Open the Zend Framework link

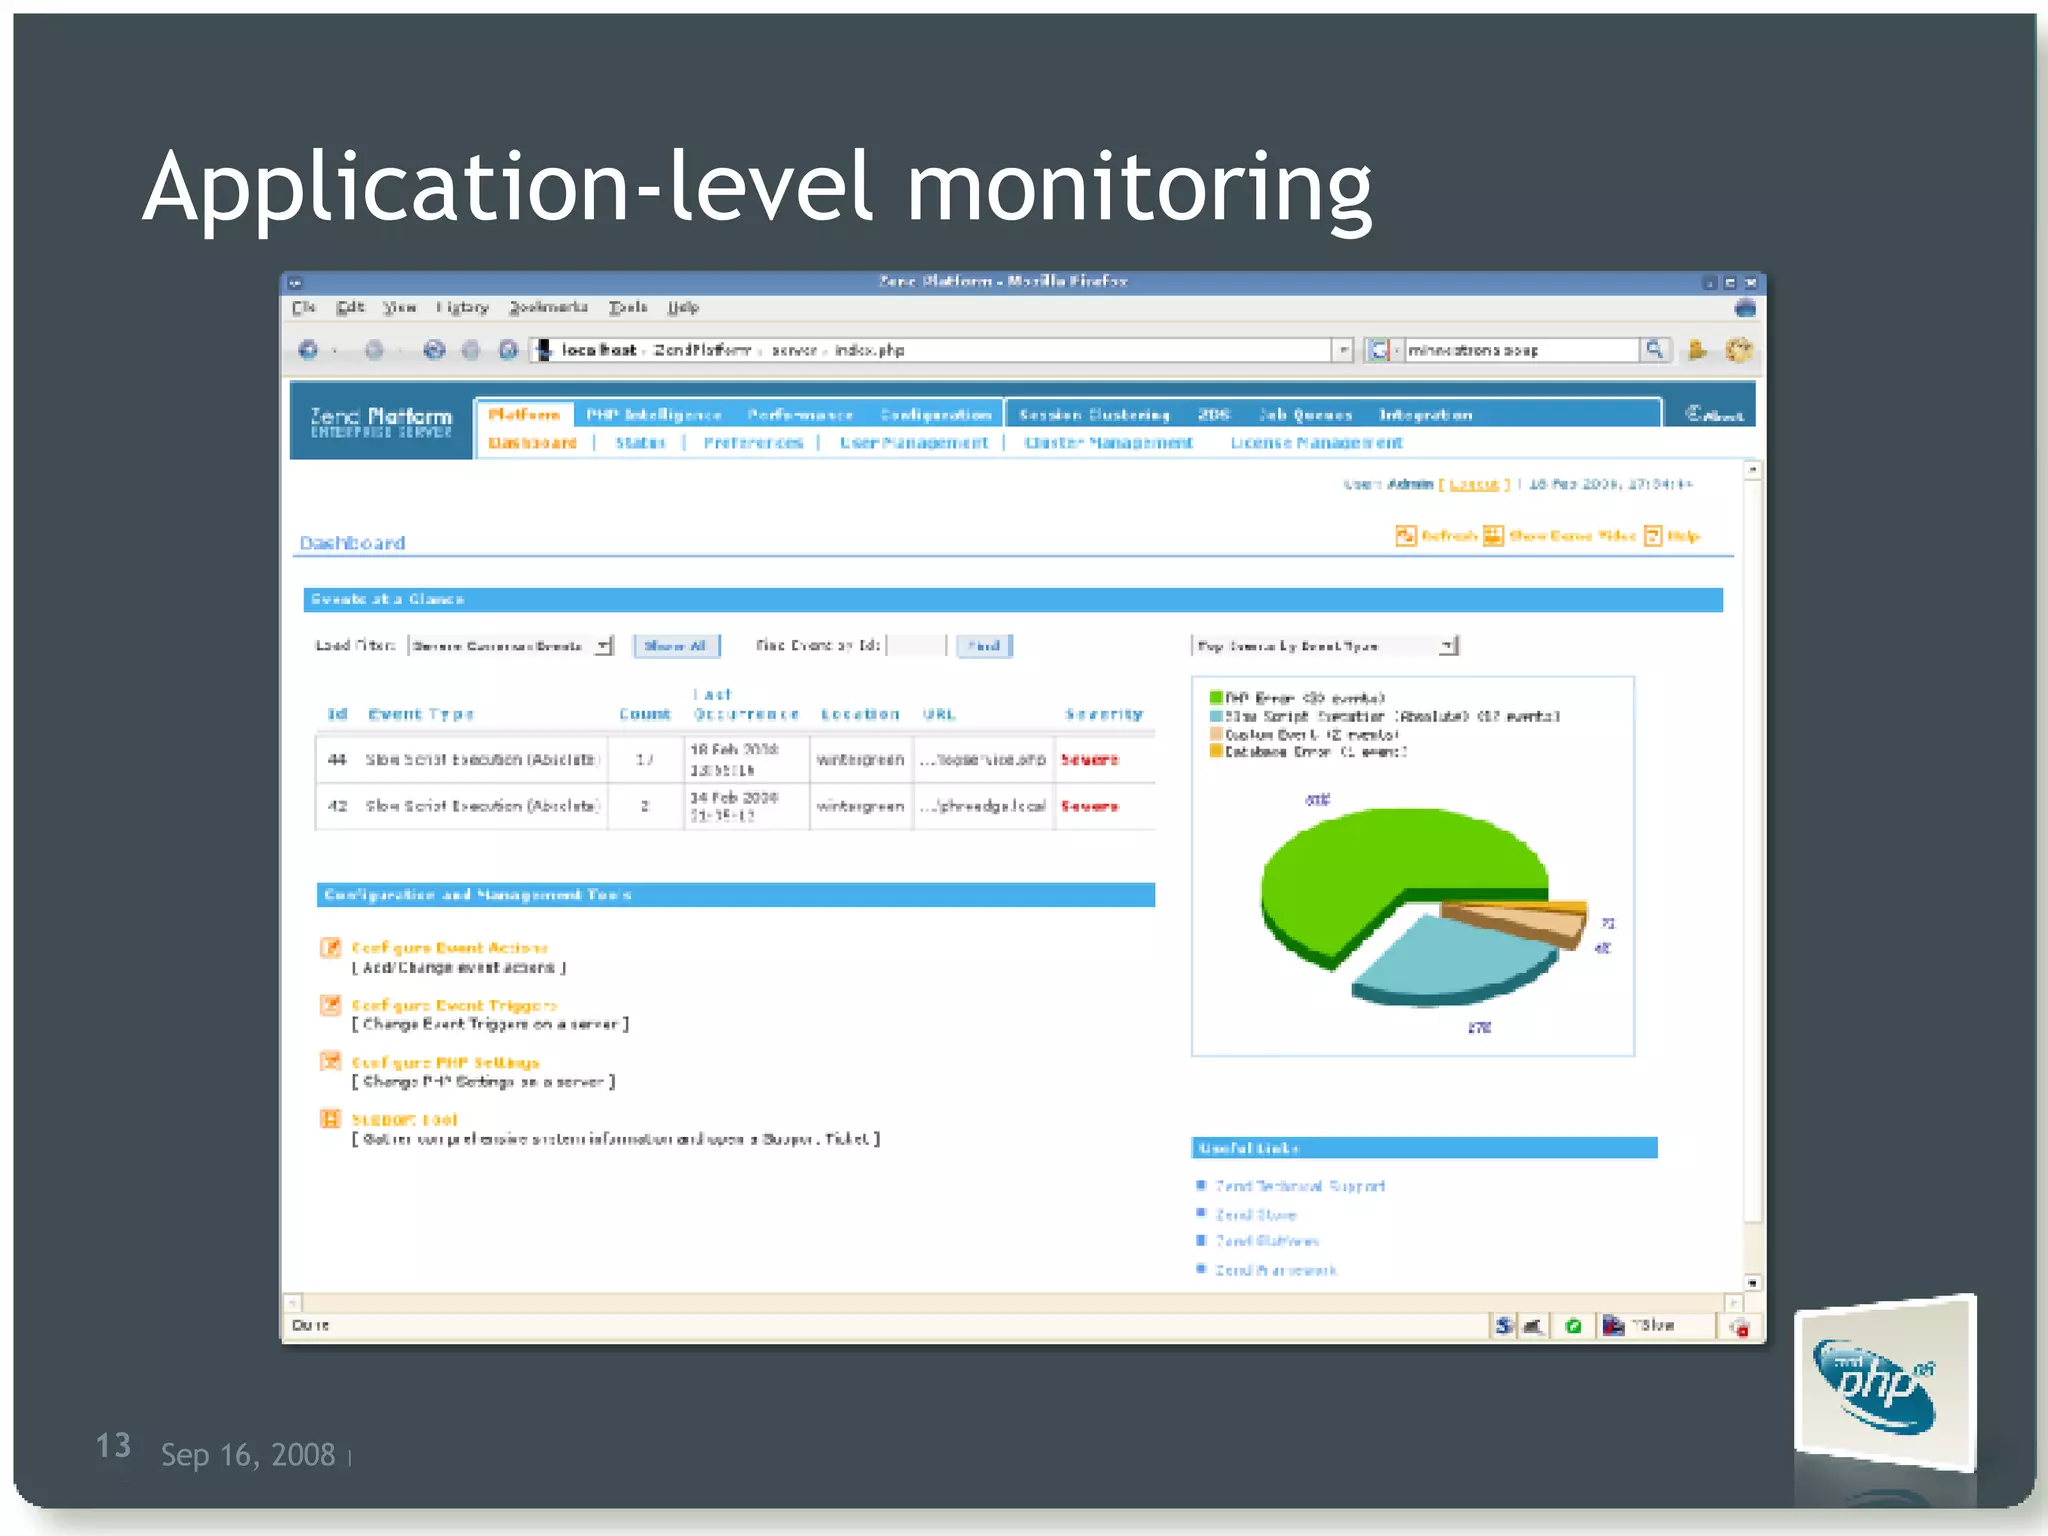1276,1270
